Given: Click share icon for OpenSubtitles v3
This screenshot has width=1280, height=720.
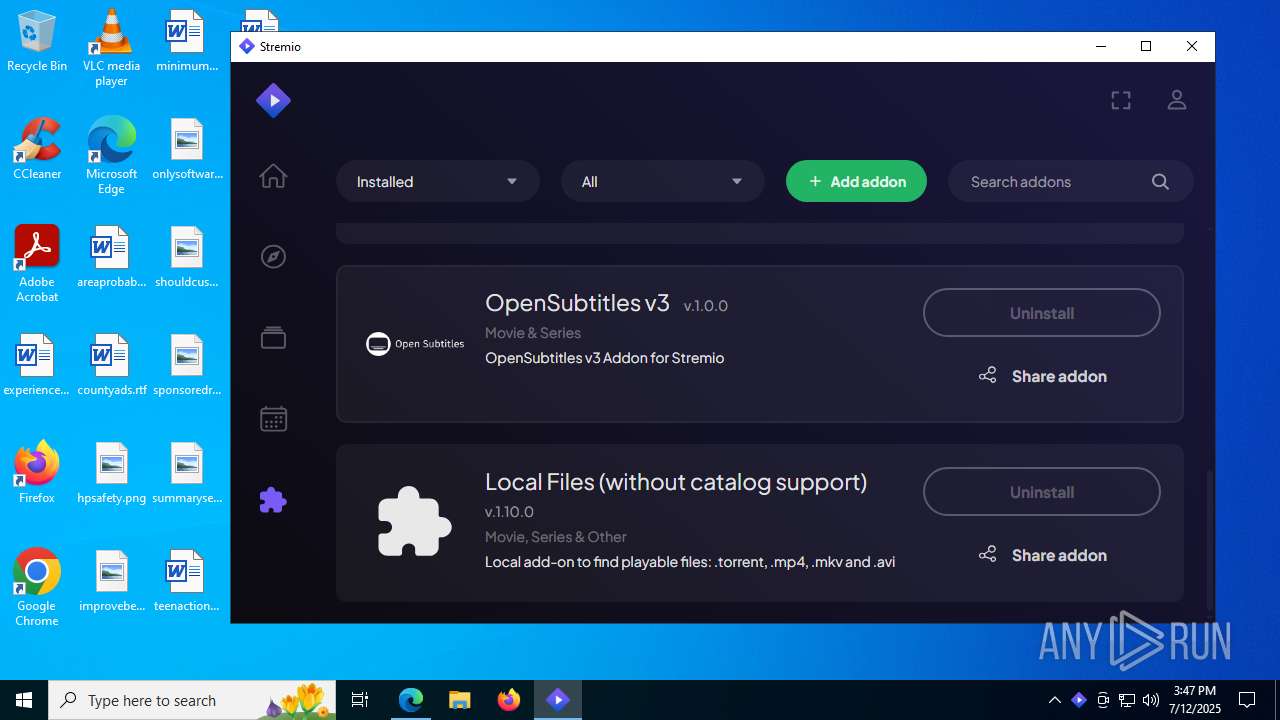Looking at the screenshot, I should [987, 376].
